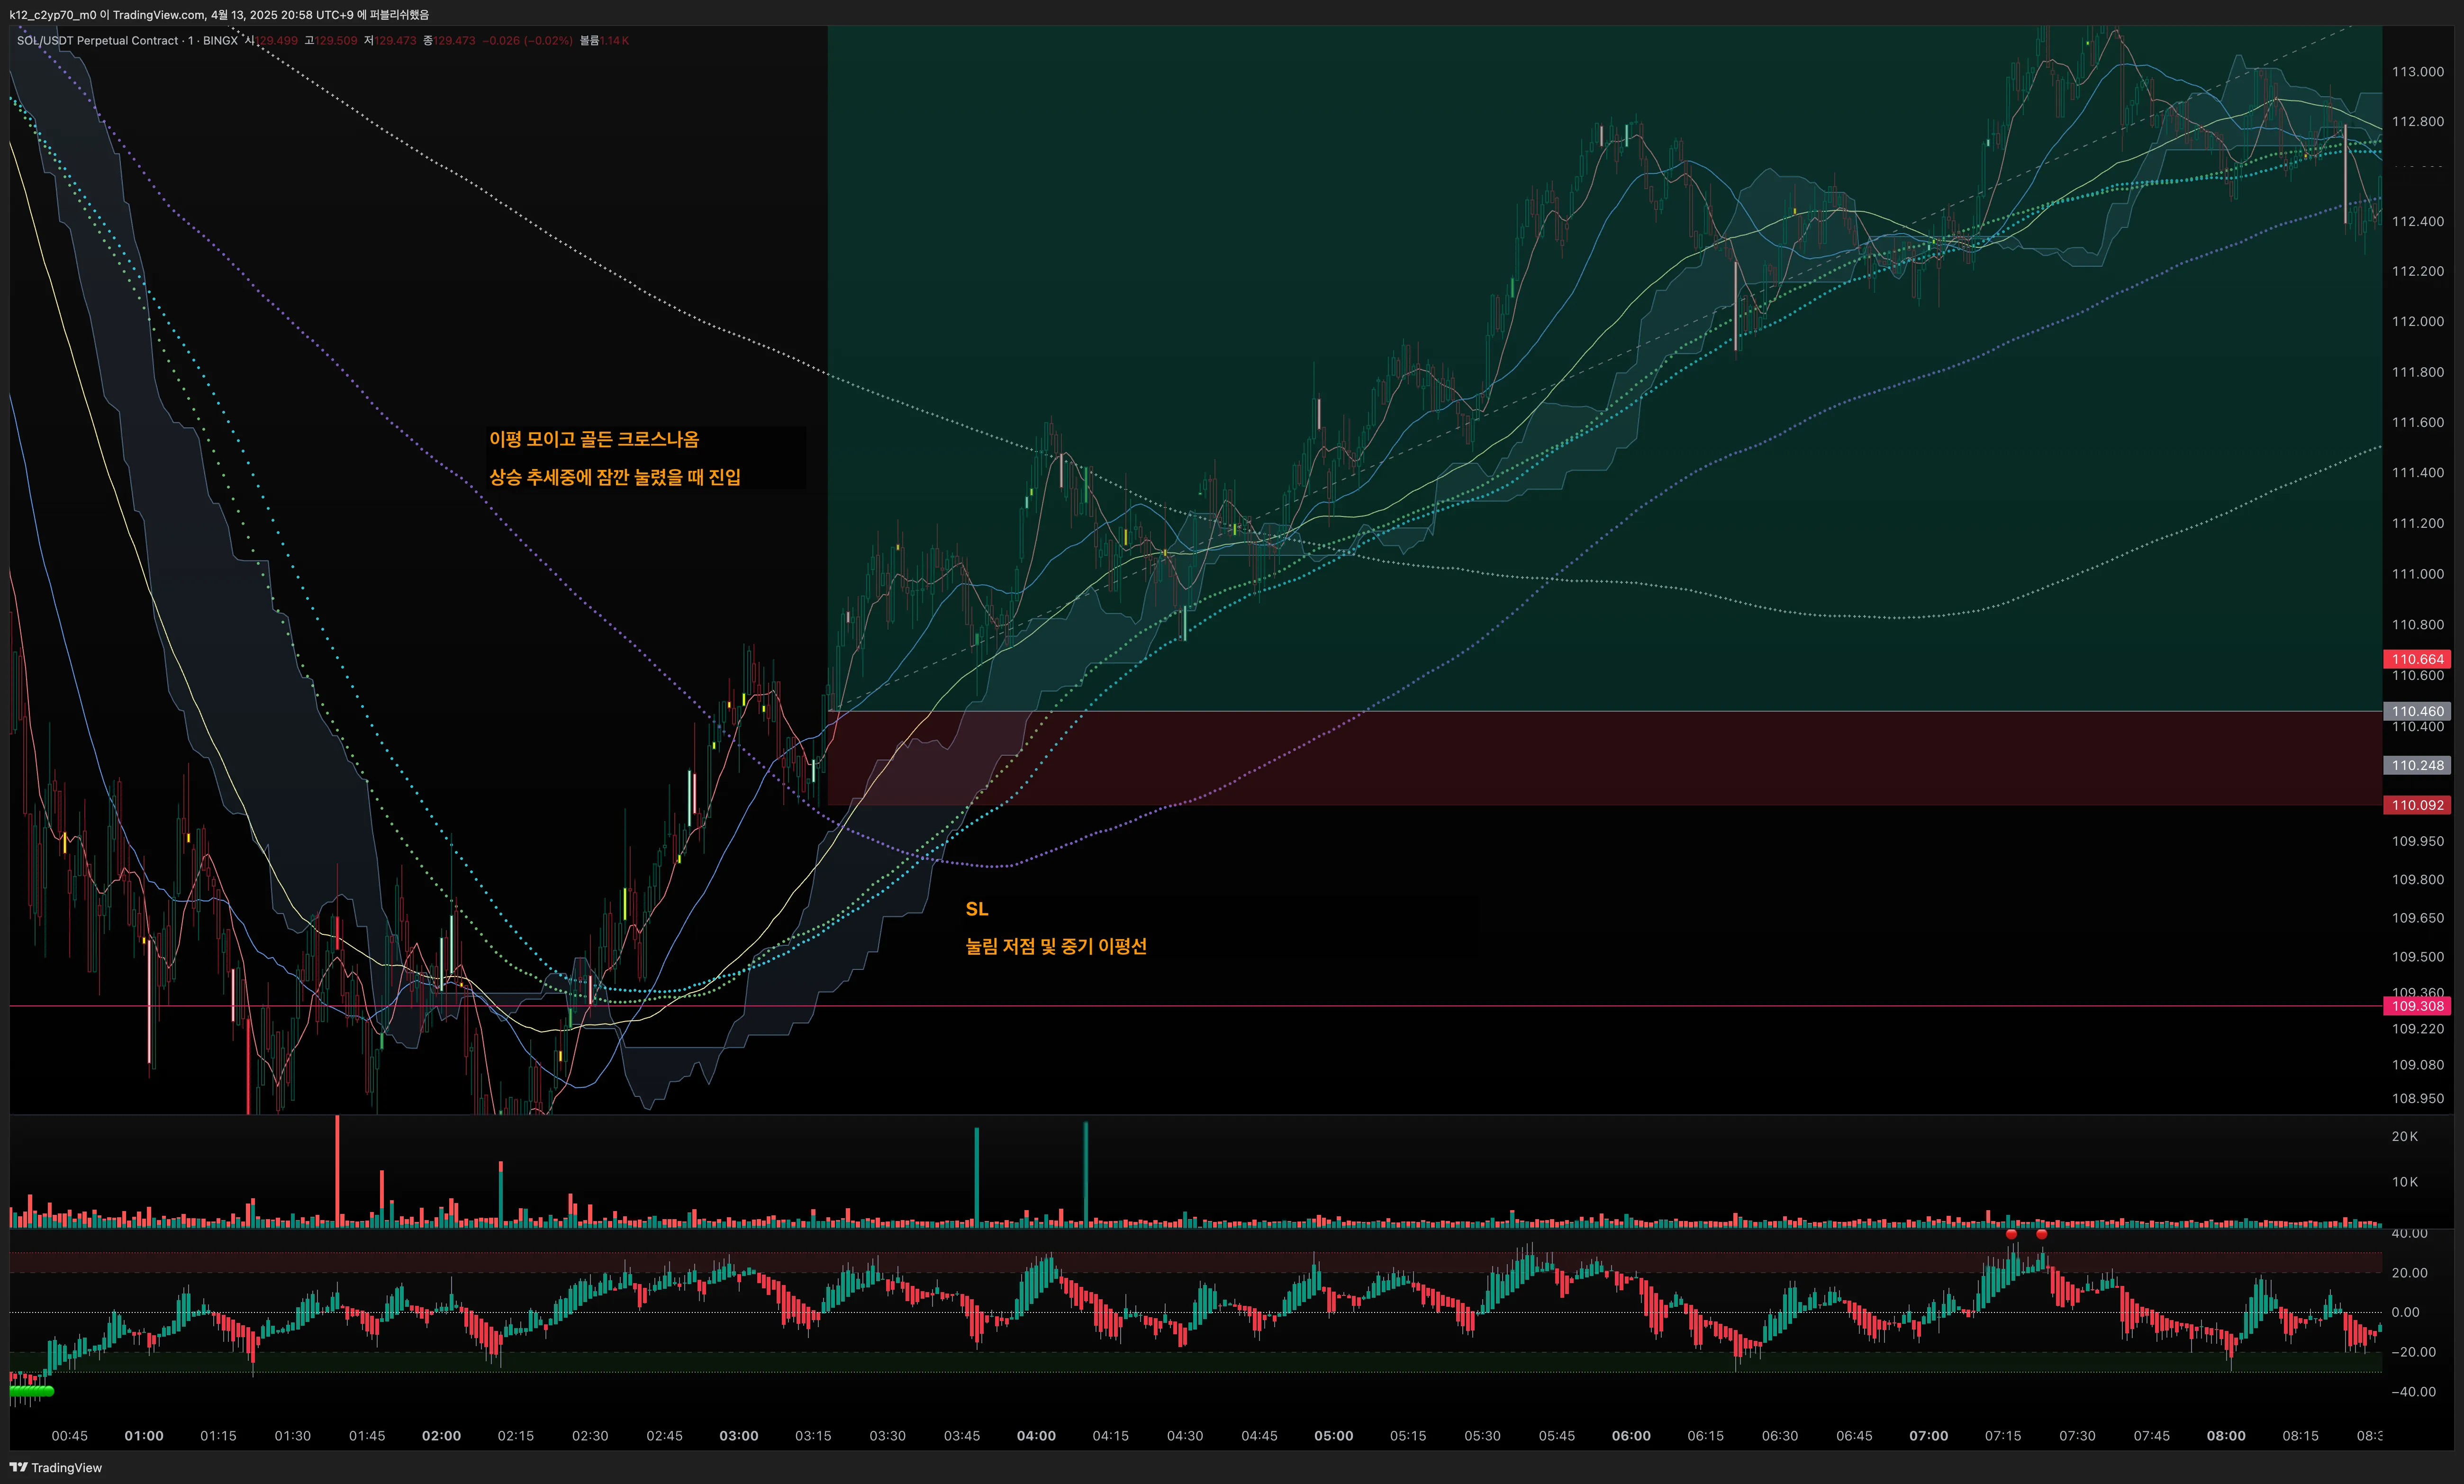Screen dimensions: 2464x1484
Task: Click the pink 109.308 horizontal line on chart
Action: 1196,1006
